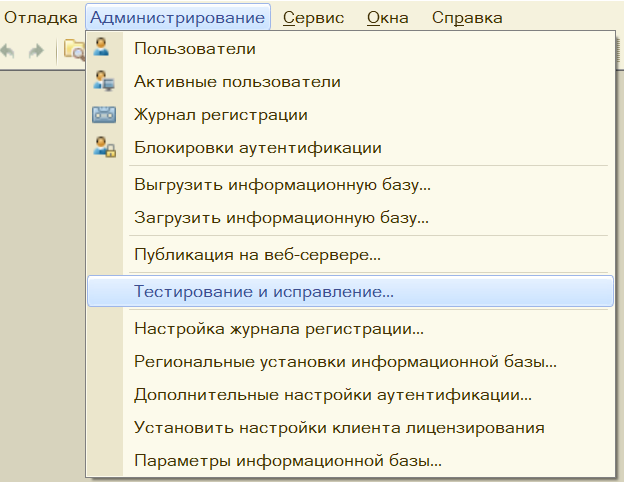Select Установить настройки клиента лицензирования
This screenshot has height=482, width=625.
coord(350,428)
